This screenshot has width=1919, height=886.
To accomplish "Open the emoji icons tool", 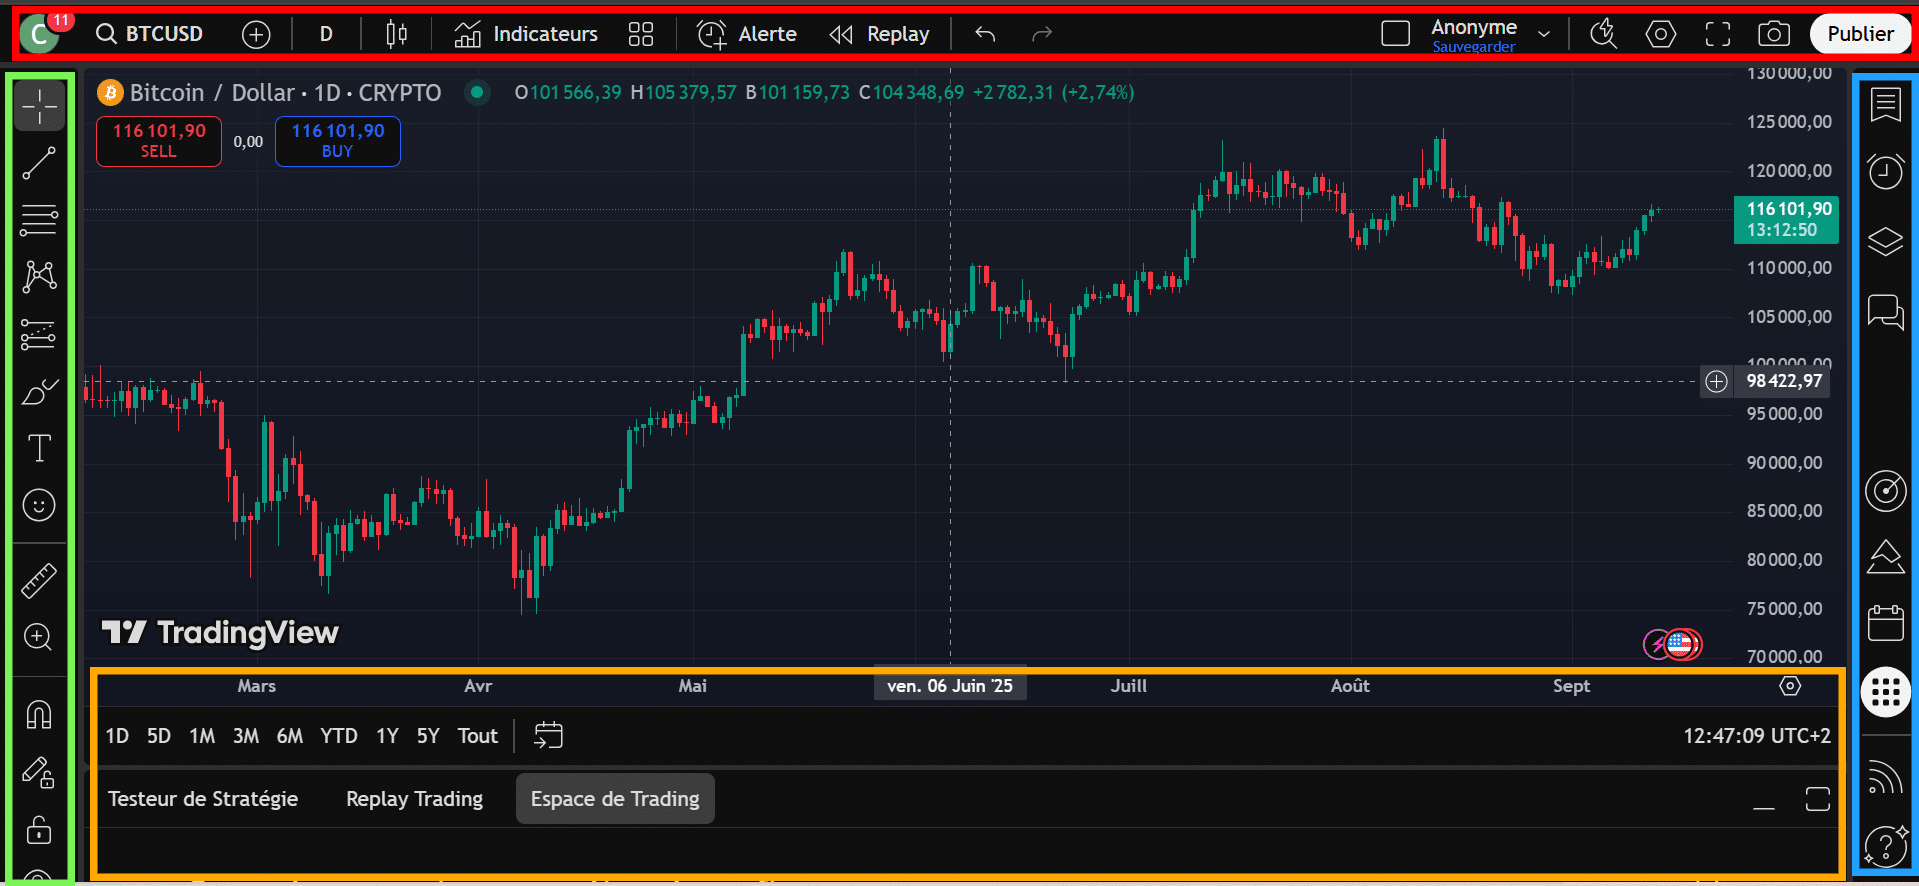I will 39,506.
